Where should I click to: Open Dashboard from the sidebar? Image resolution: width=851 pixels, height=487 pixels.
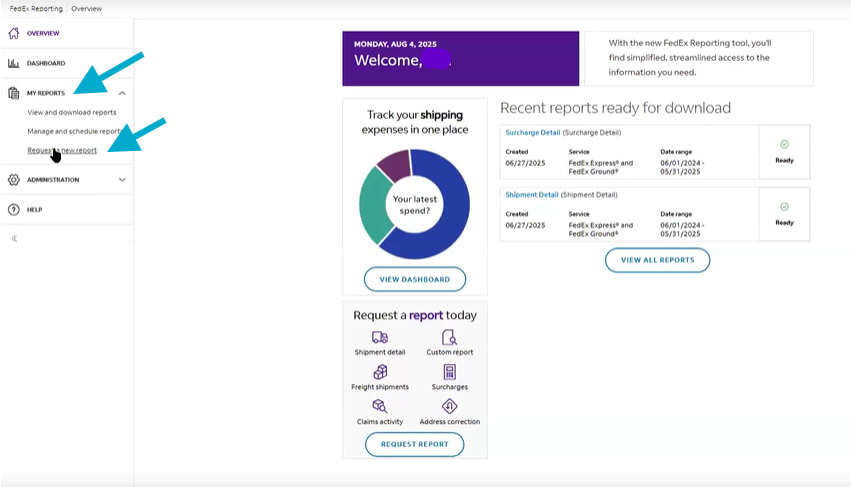pos(46,63)
